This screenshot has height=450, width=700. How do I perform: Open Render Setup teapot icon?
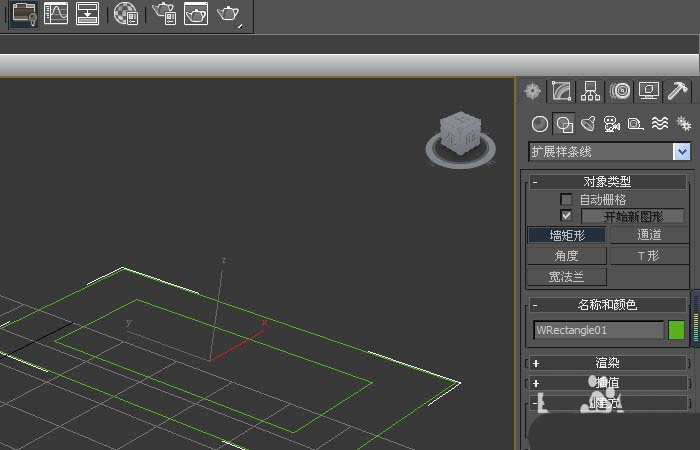164,13
